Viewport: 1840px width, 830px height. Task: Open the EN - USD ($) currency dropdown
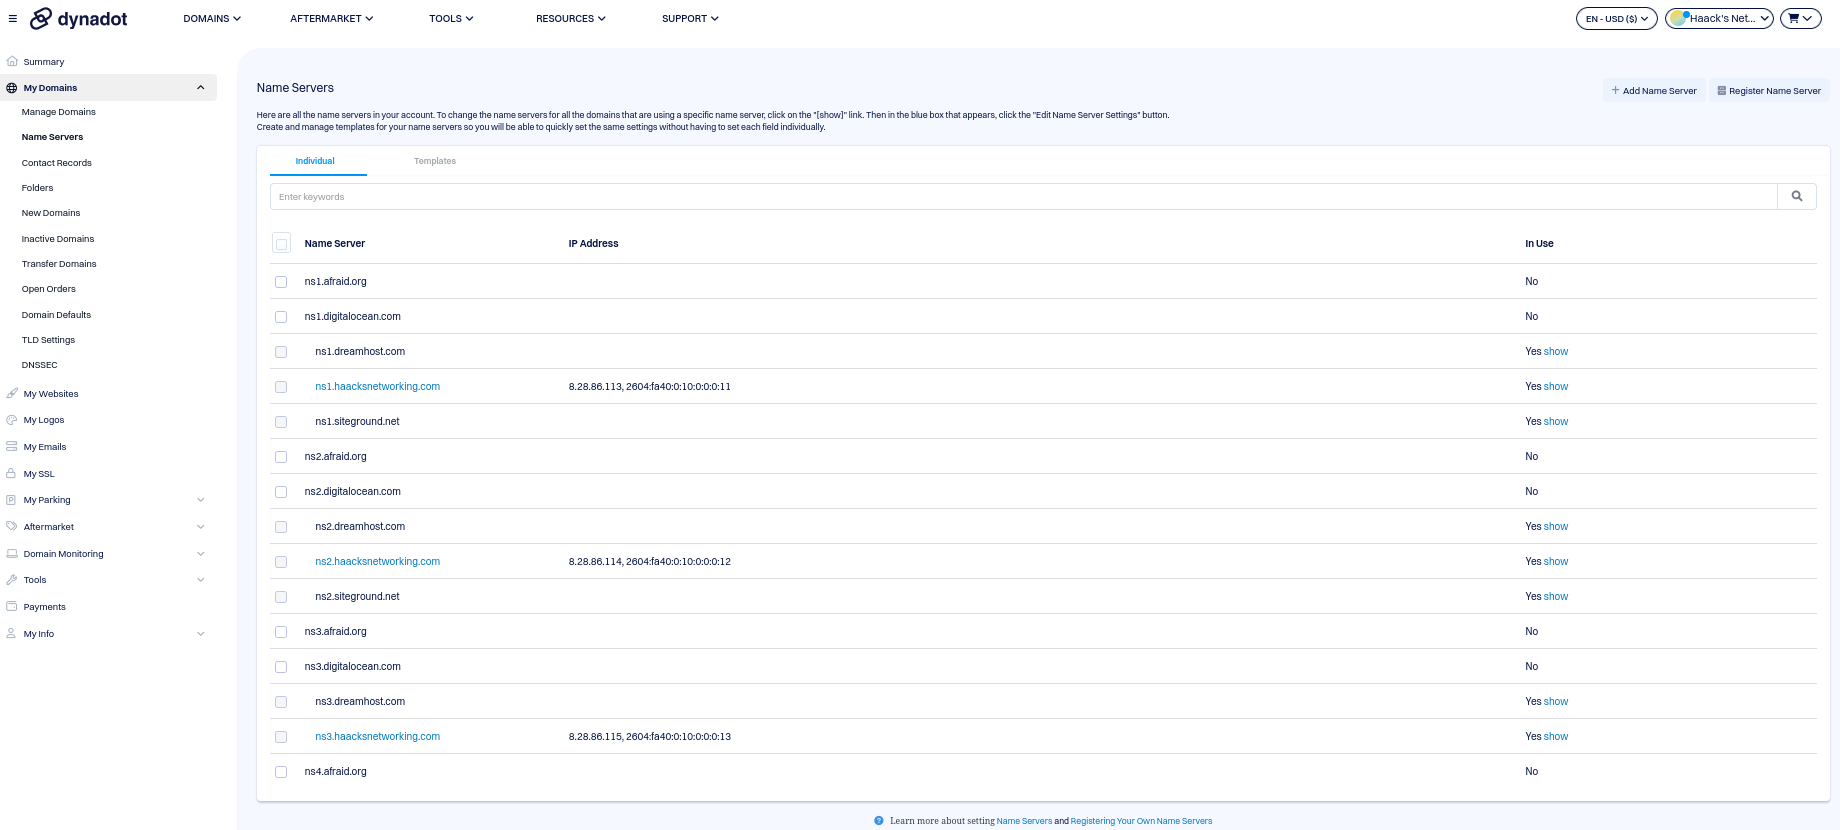coord(1616,18)
